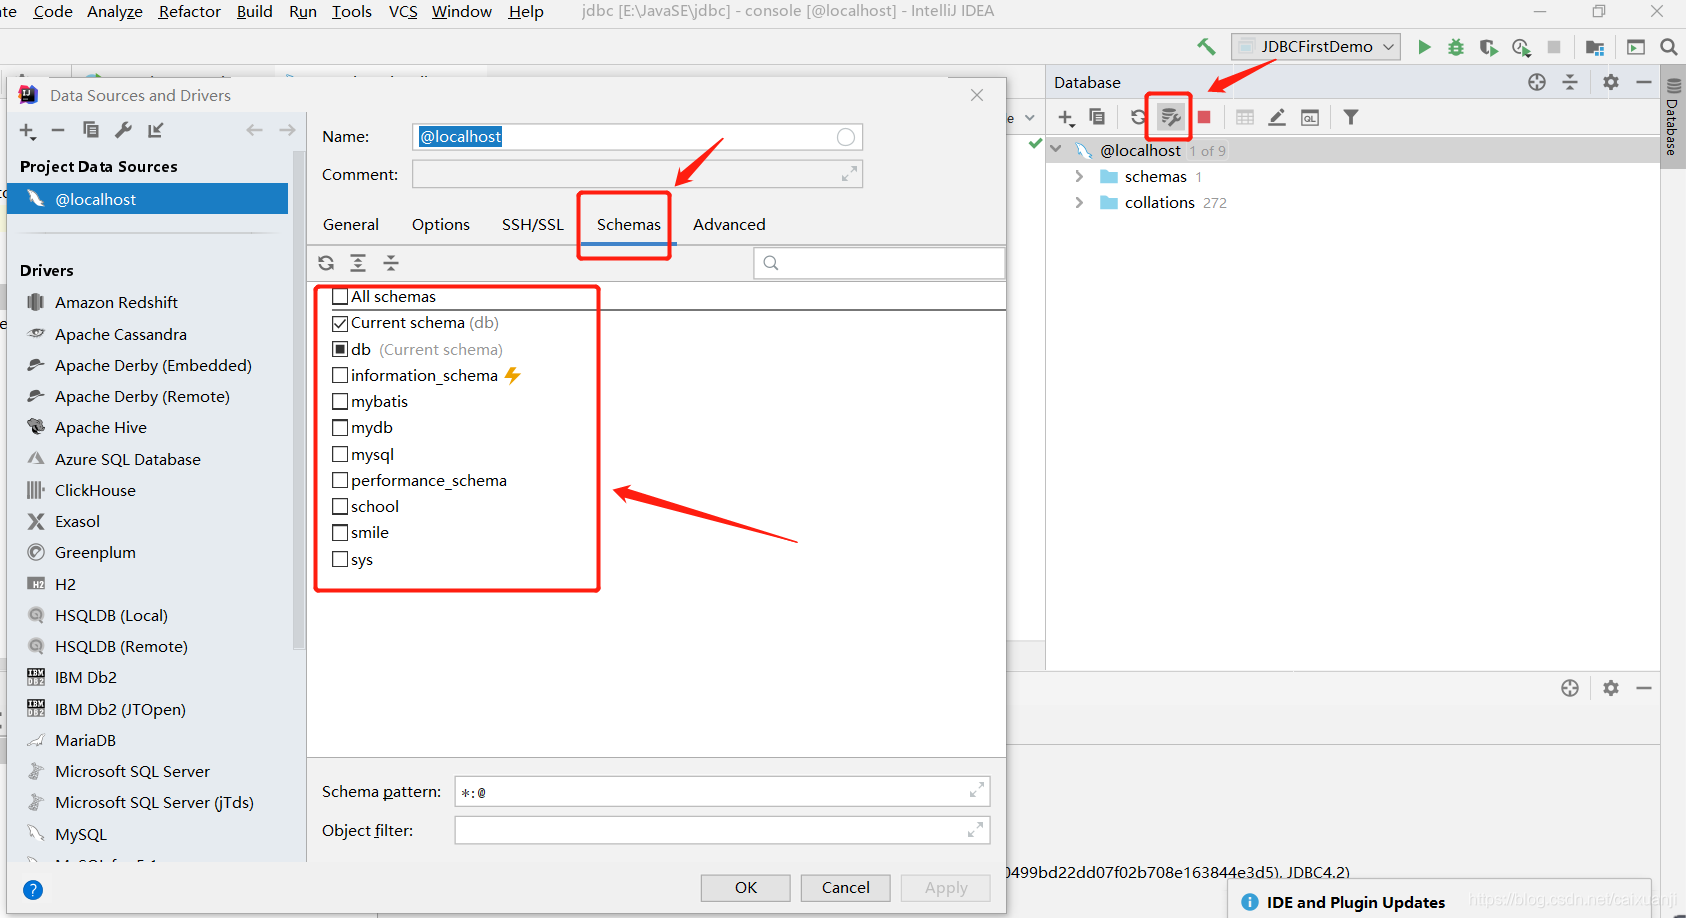This screenshot has width=1686, height=918.
Task: Expand the Schema pattern field
Action: click(976, 792)
